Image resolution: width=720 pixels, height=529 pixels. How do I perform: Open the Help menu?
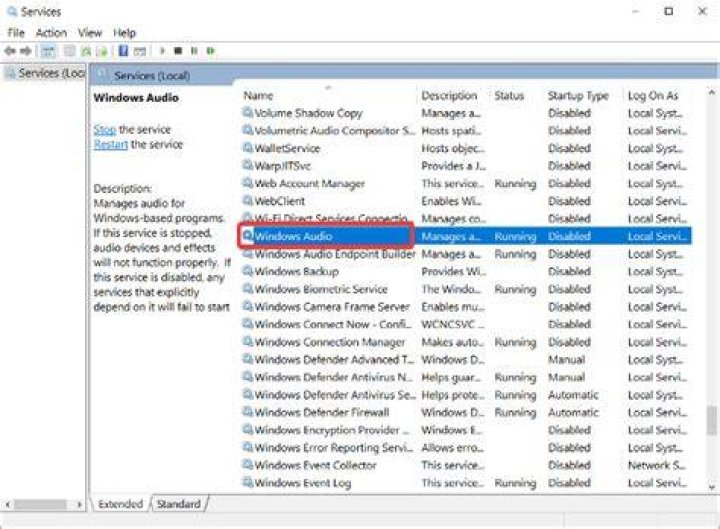124,33
